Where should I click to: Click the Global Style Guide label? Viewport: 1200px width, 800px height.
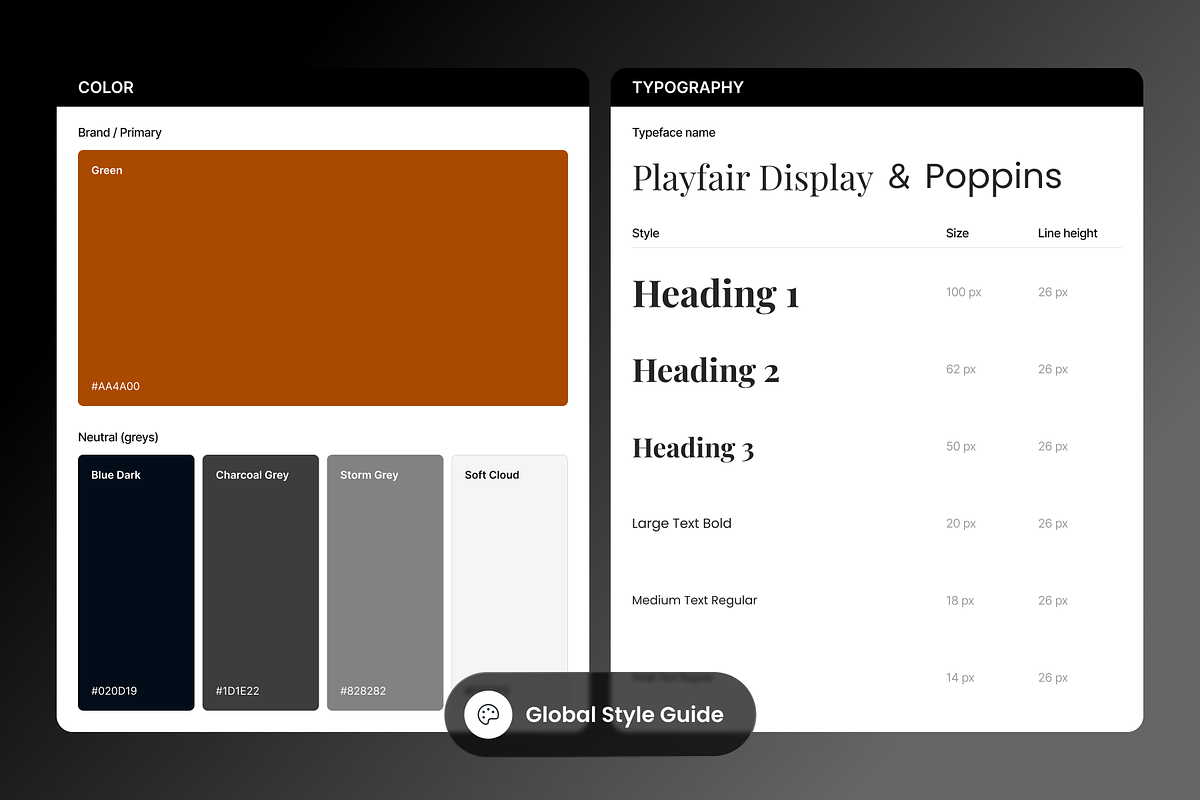click(624, 715)
